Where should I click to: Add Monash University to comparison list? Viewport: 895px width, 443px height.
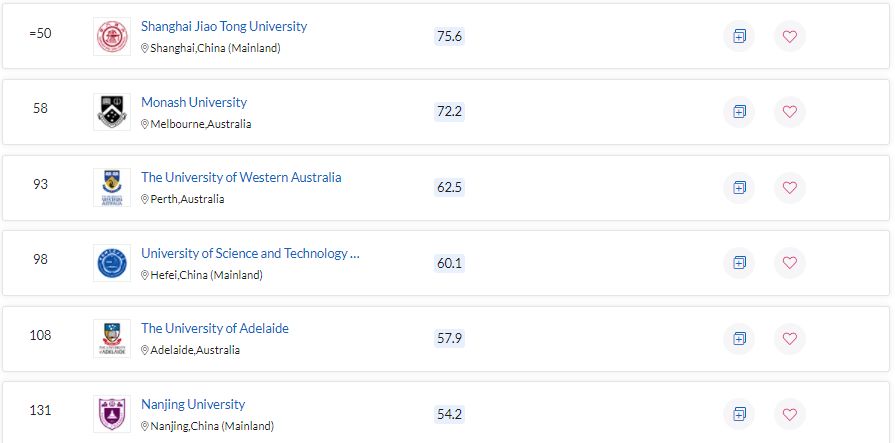[x=739, y=112]
